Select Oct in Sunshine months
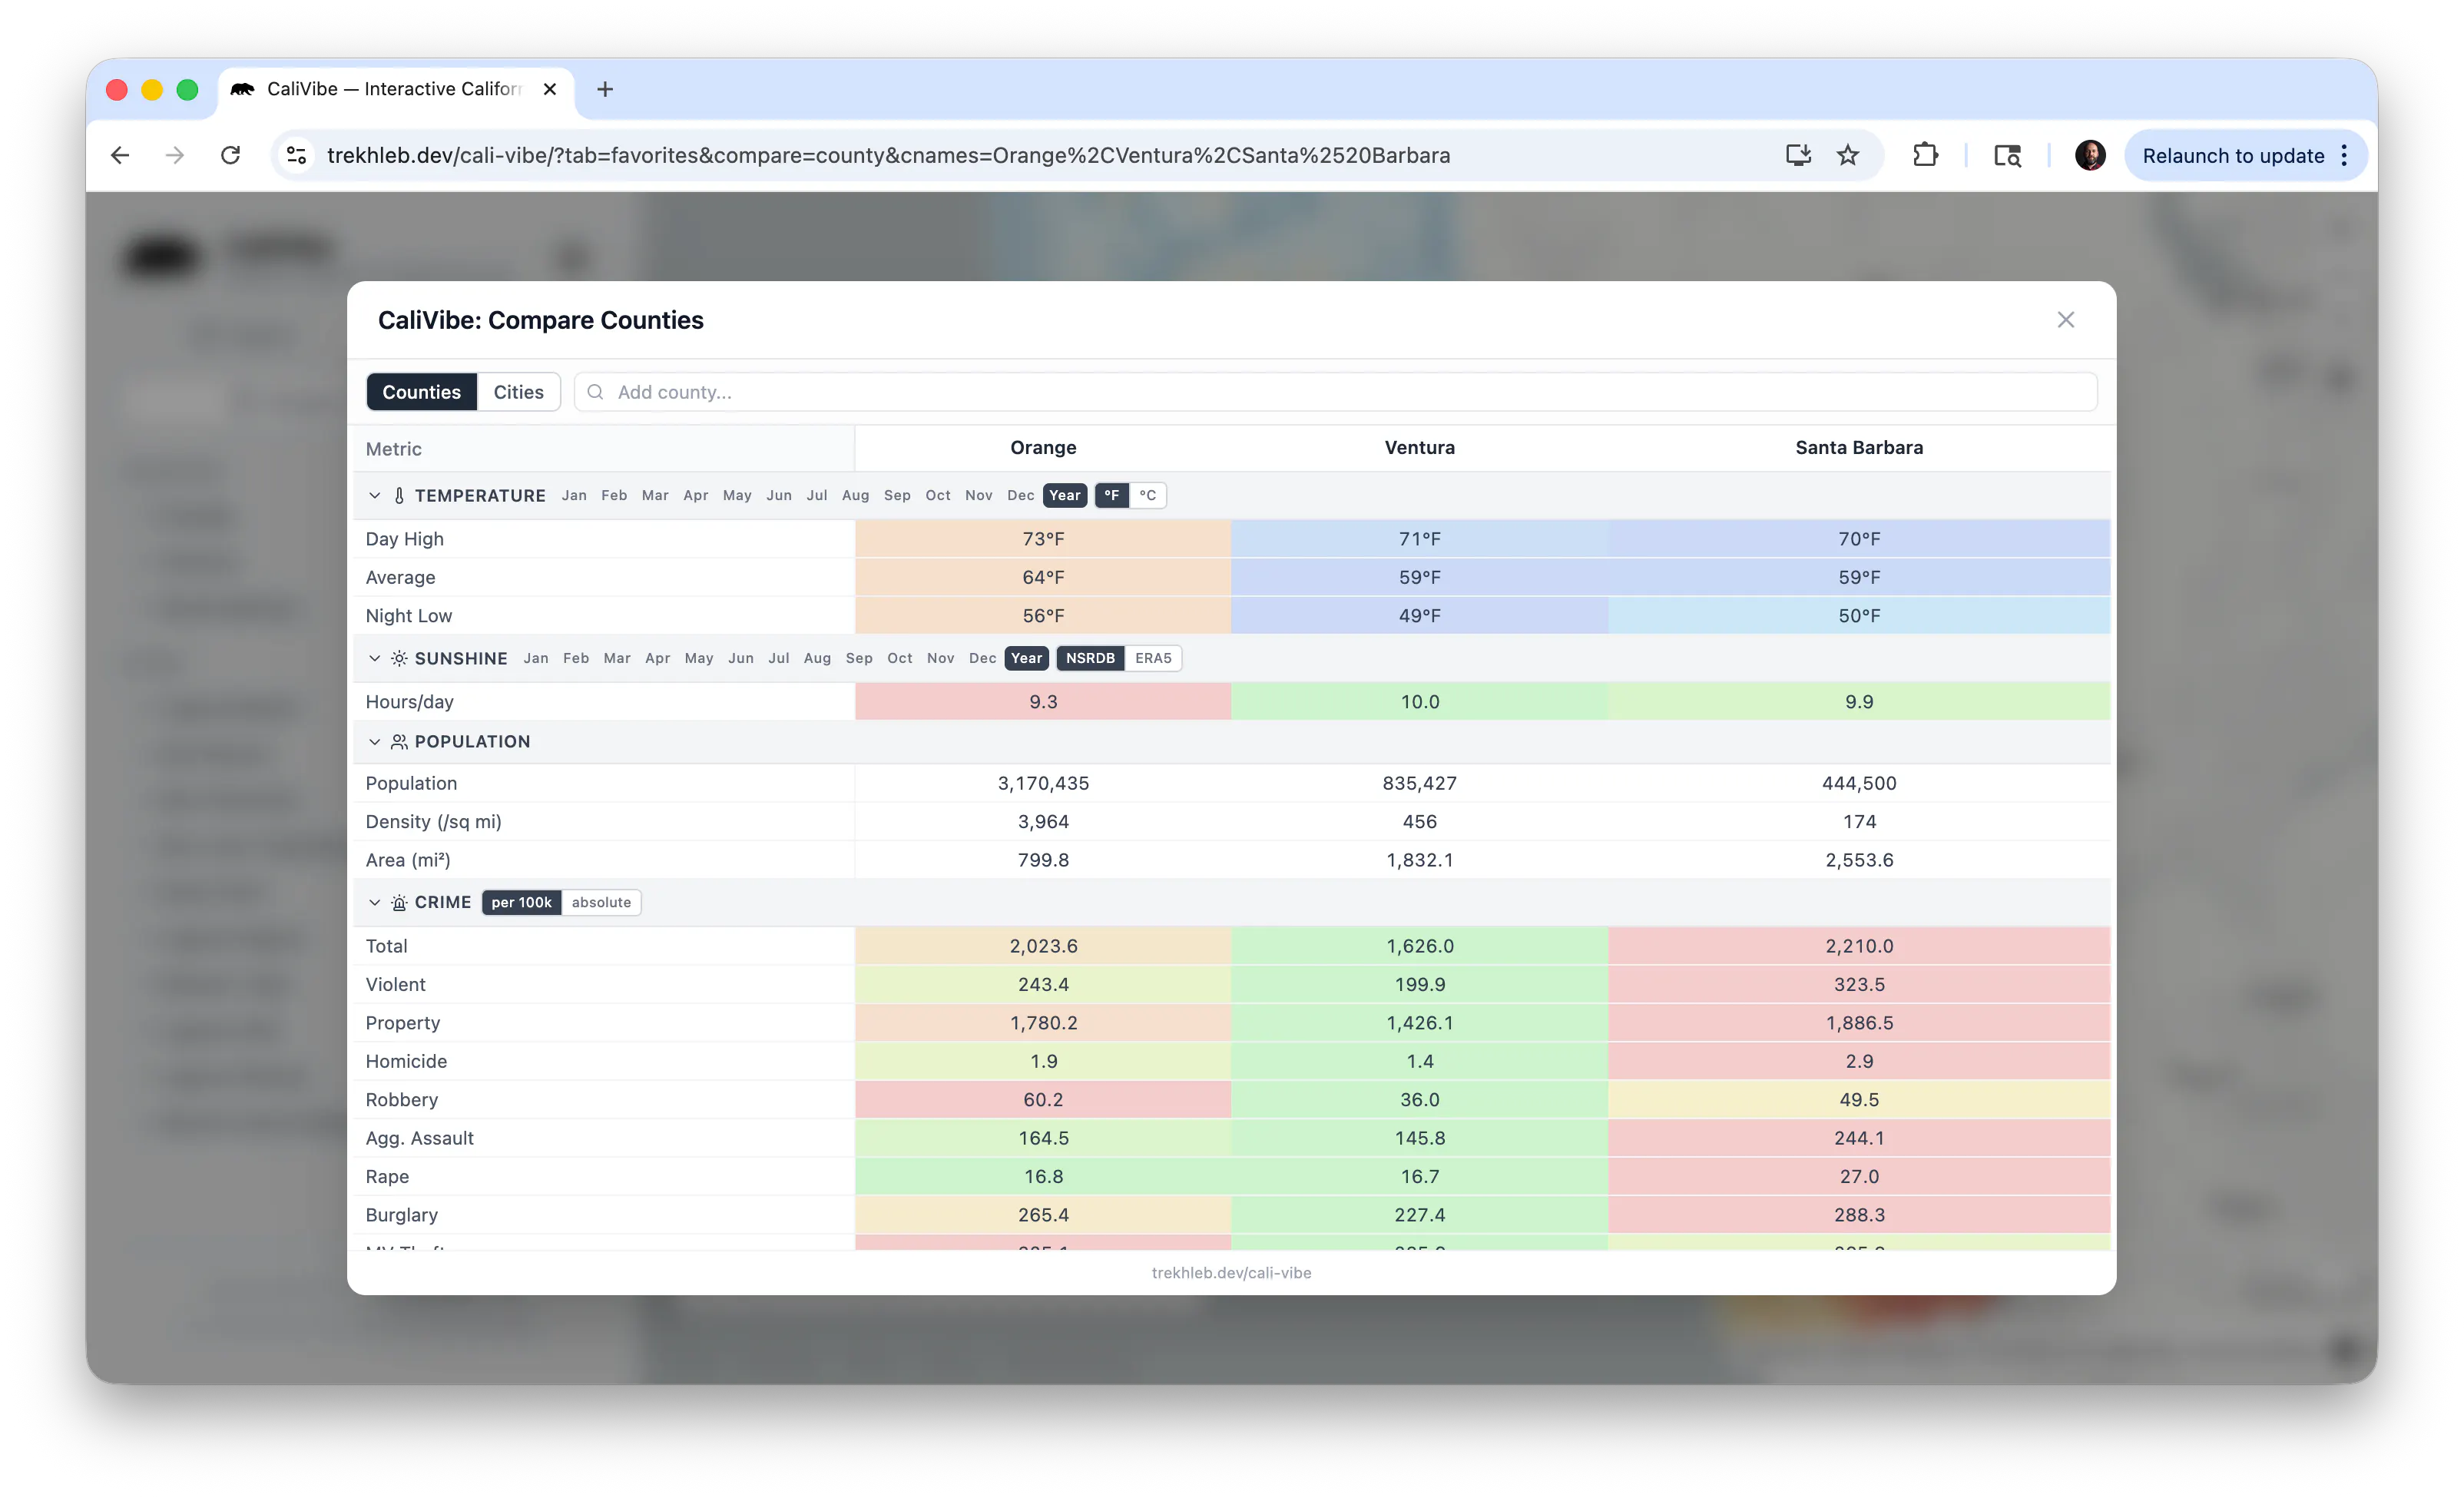Image resolution: width=2464 pixels, height=1498 pixels. click(899, 658)
